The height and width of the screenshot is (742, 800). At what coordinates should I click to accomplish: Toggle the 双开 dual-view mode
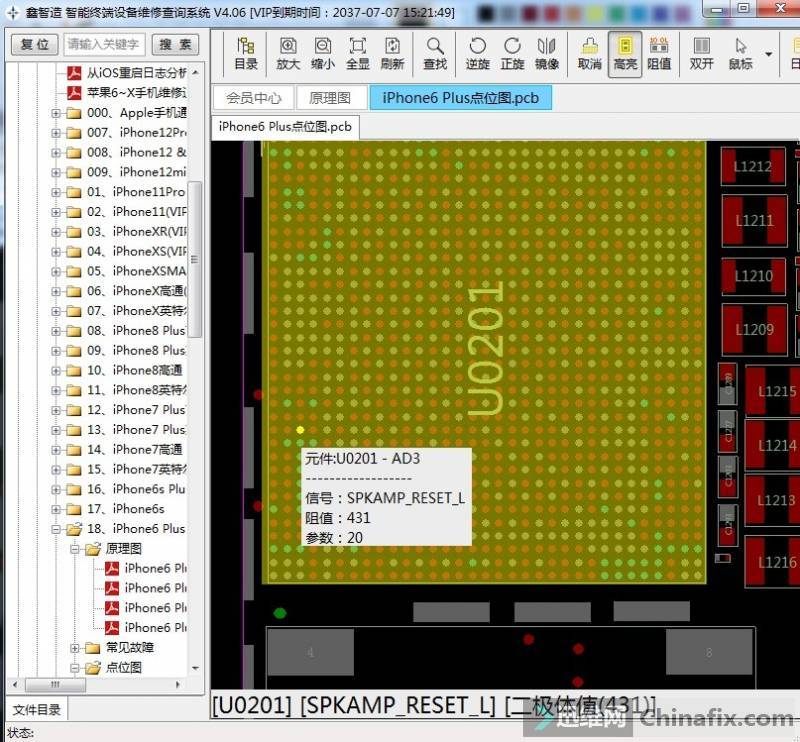702,53
